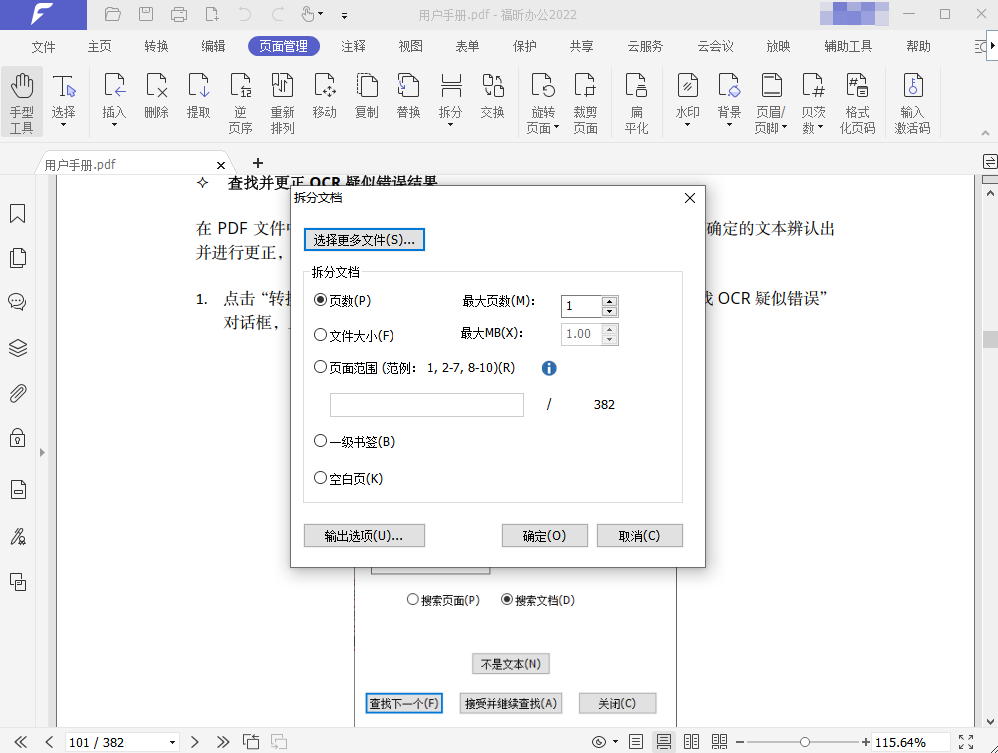The height and width of the screenshot is (753, 998).
Task: Select the Blank Page (空白页) radio option
Action: click(321, 479)
